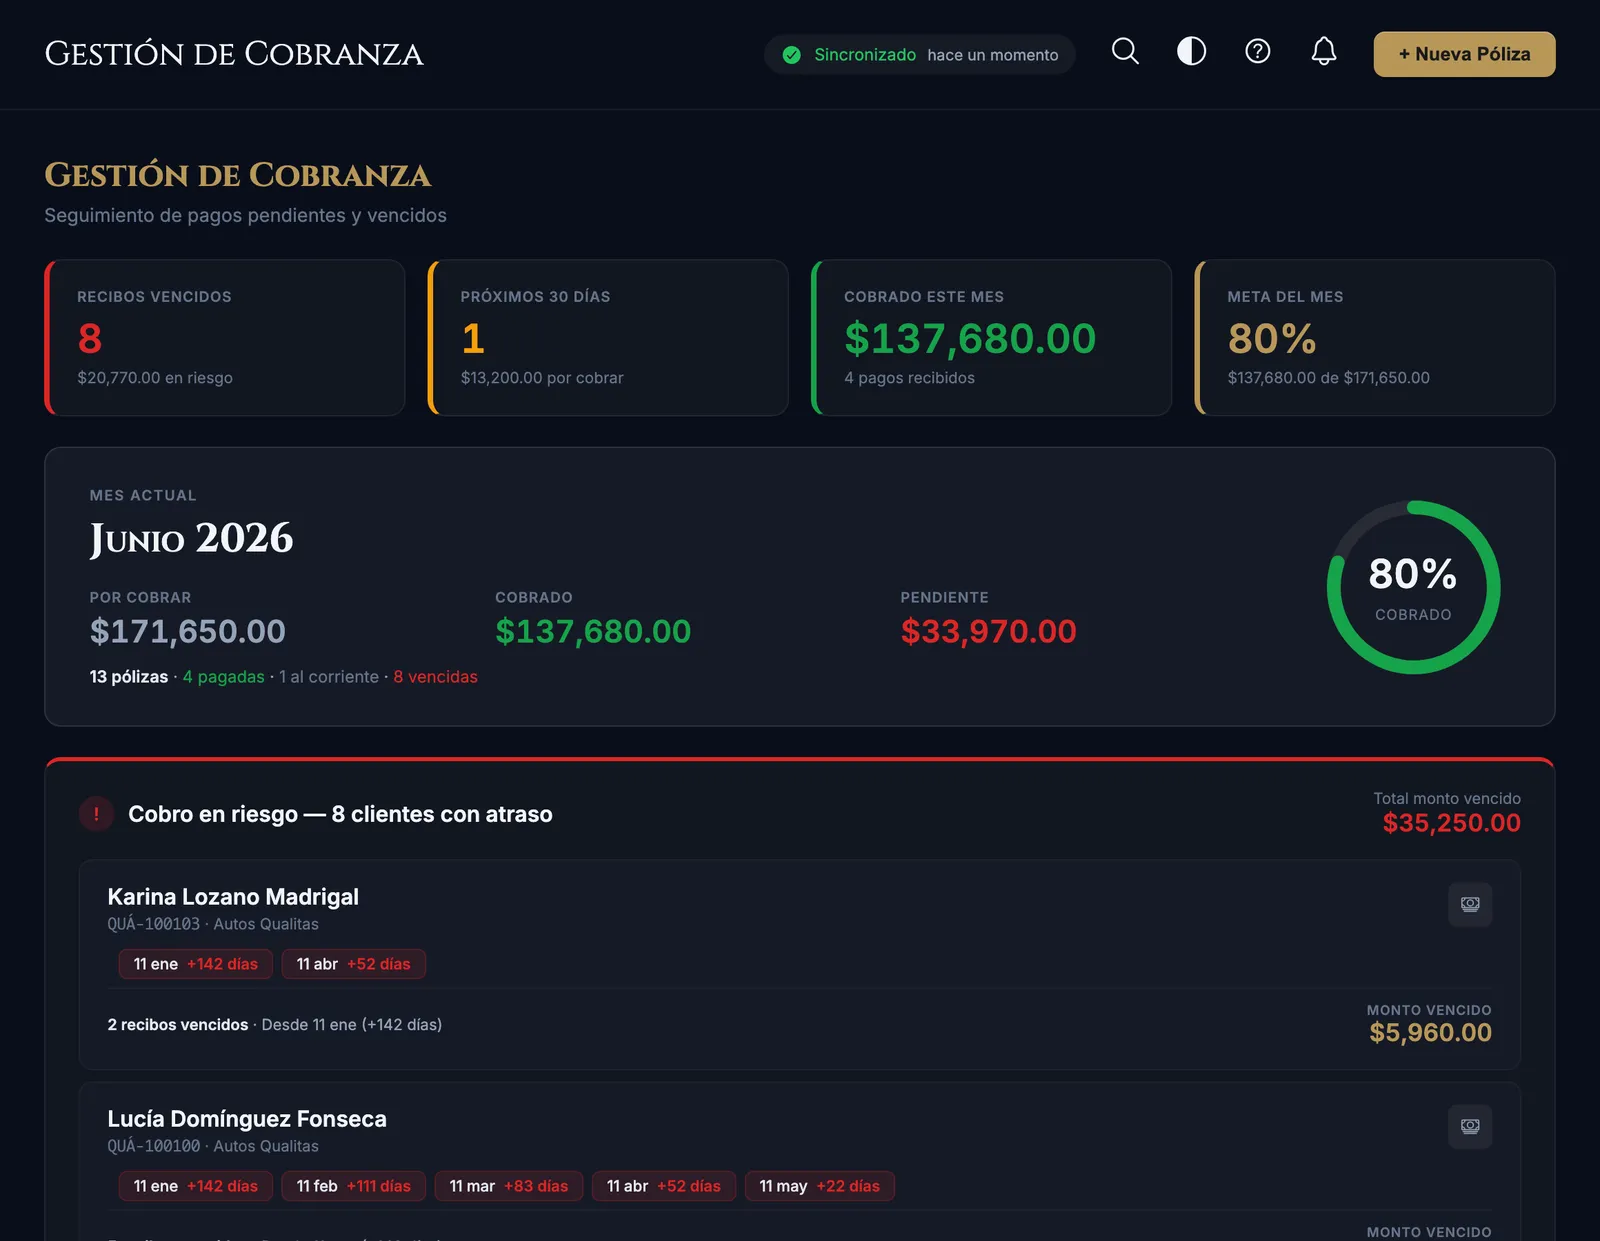Click the green sync check icon

pyautogui.click(x=791, y=55)
